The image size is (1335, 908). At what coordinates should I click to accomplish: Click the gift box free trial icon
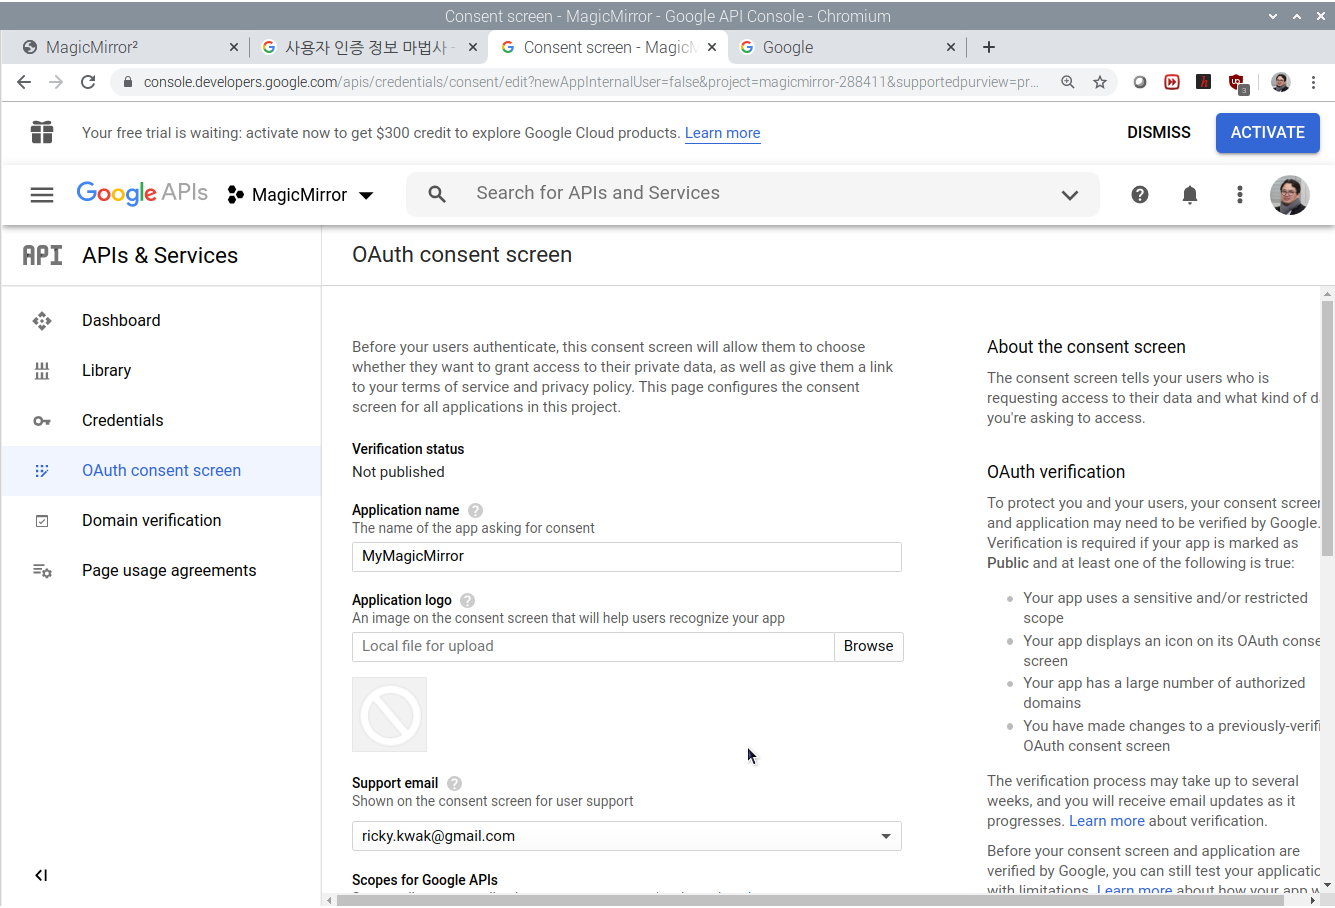(x=42, y=132)
